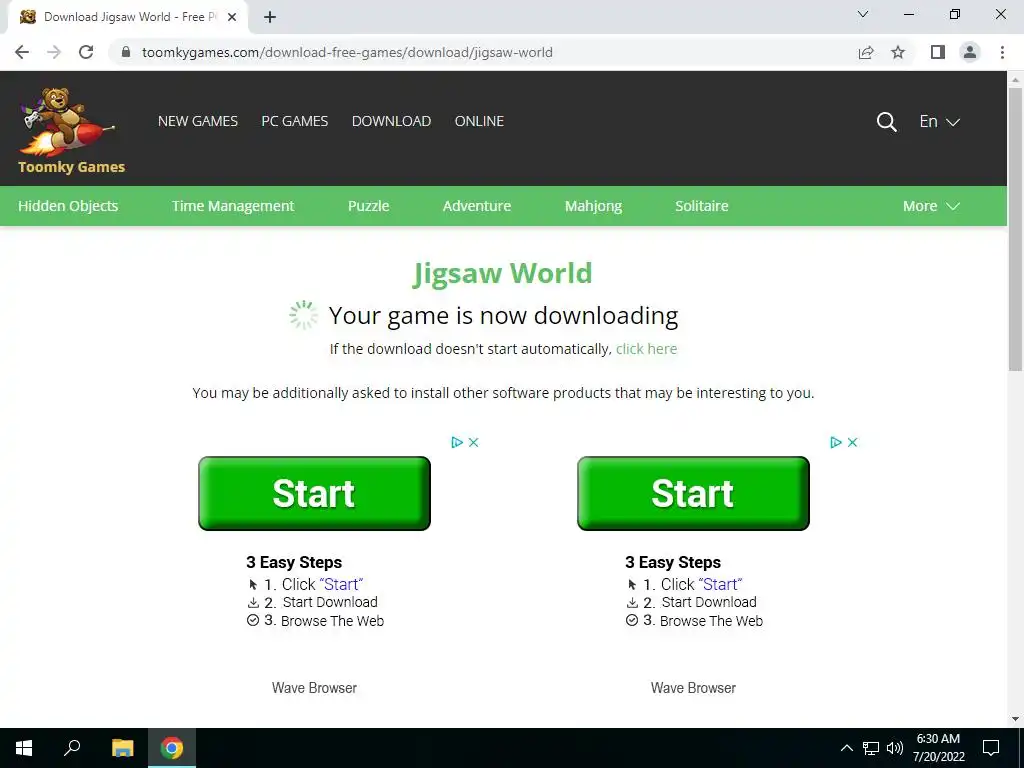Click "Start" link in right ad steps
This screenshot has height=768, width=1024.
tap(720, 584)
